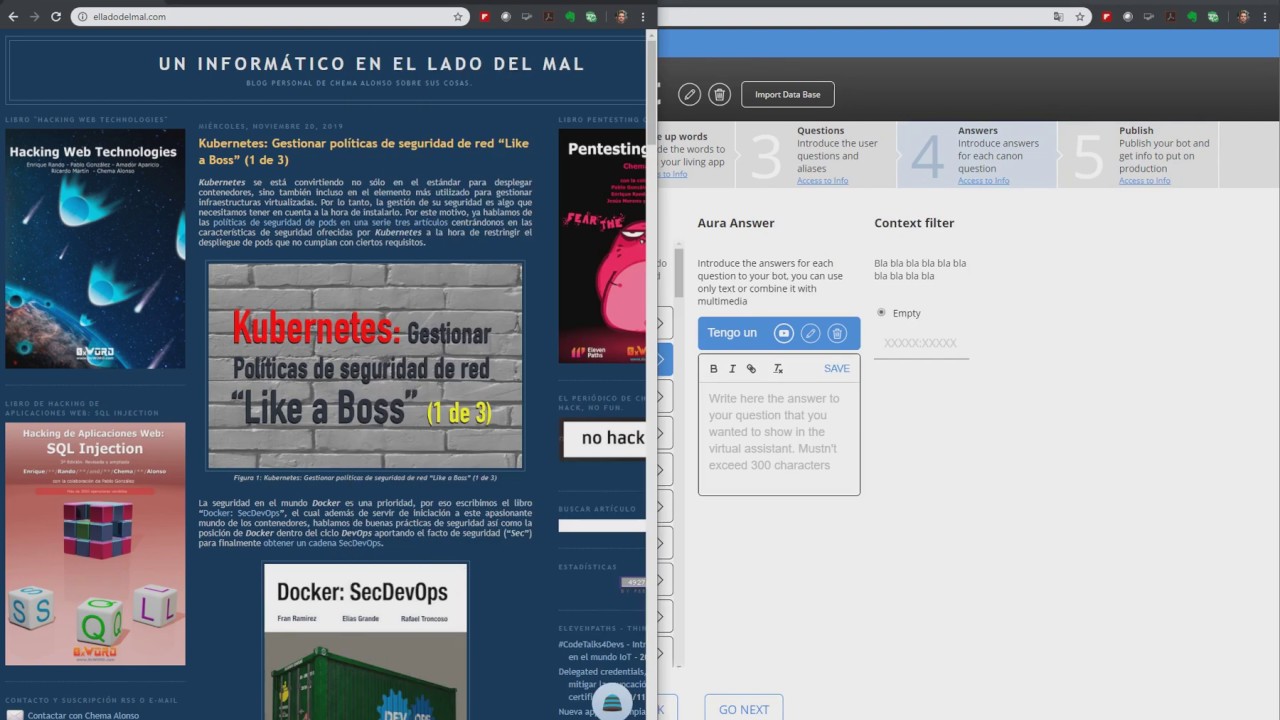Open the #CodeTalks4Devs ElevenPaths entry
The image size is (1280, 720).
(602, 650)
